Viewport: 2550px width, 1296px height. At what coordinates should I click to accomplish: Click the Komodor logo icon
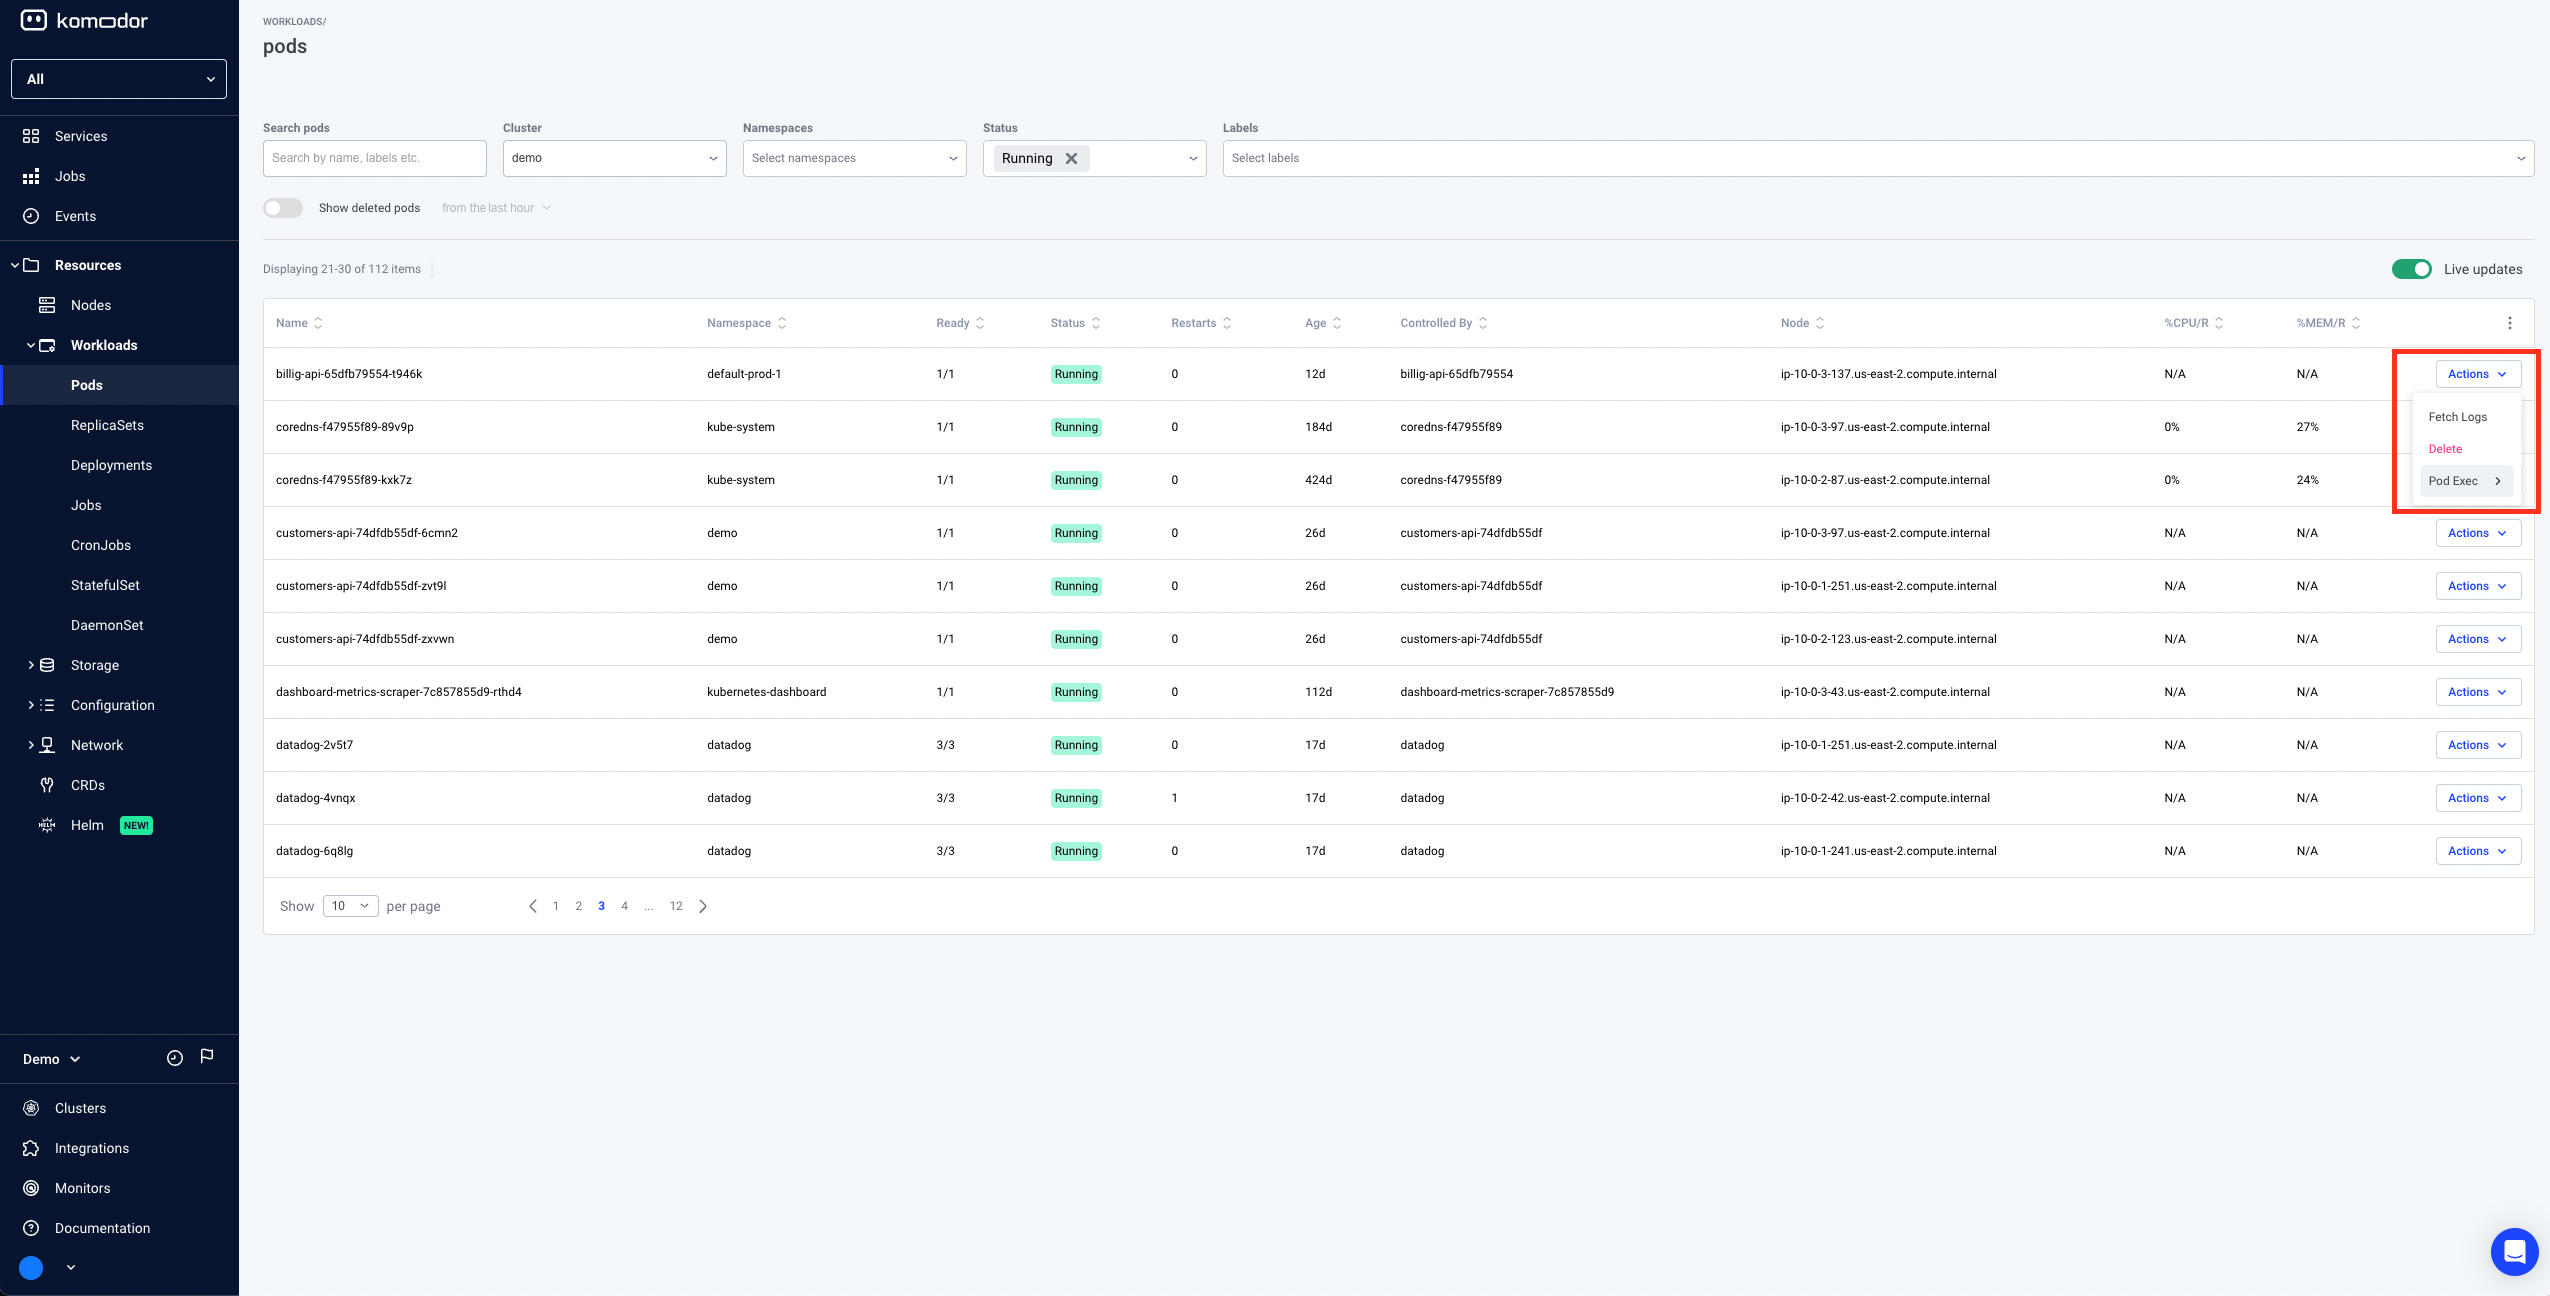(33, 20)
